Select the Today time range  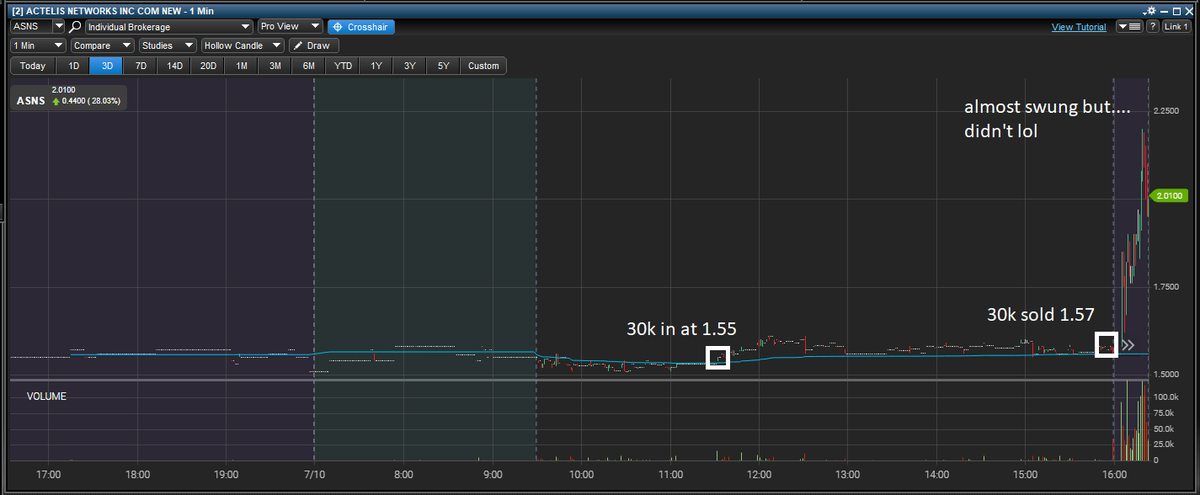[x=32, y=66]
